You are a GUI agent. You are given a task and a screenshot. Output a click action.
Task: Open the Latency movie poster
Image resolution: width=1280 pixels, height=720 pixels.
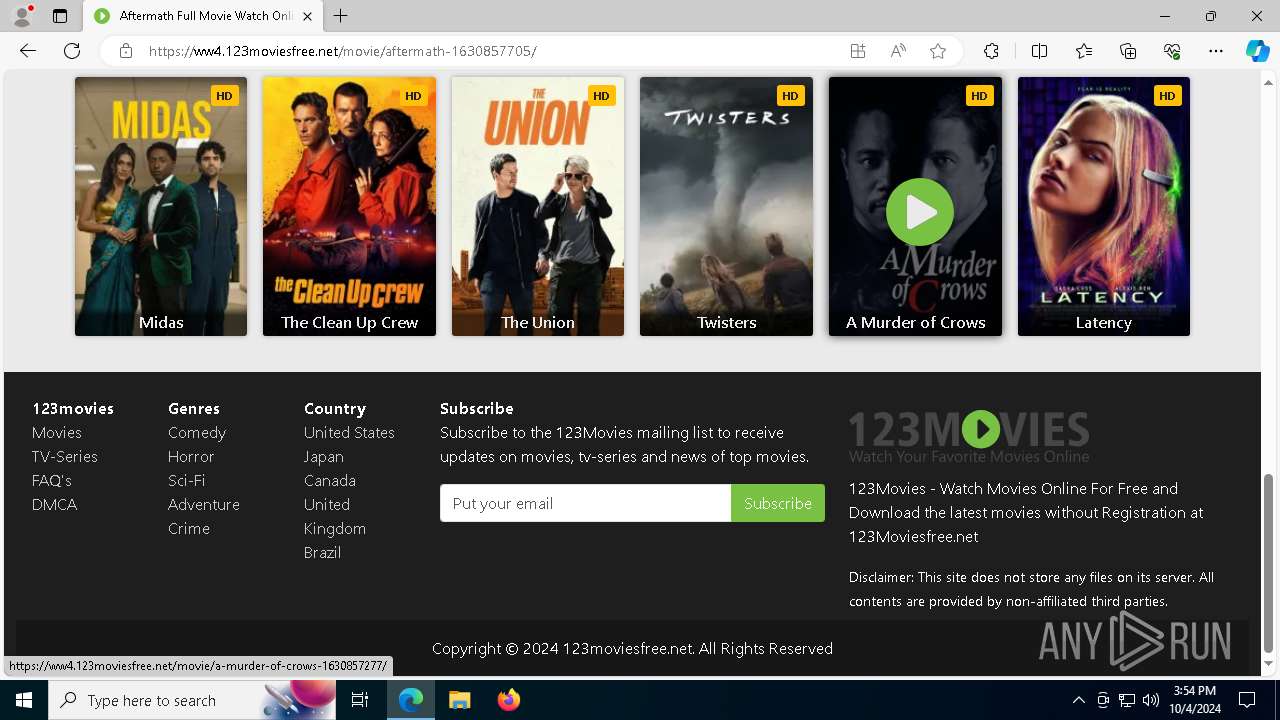click(1104, 206)
